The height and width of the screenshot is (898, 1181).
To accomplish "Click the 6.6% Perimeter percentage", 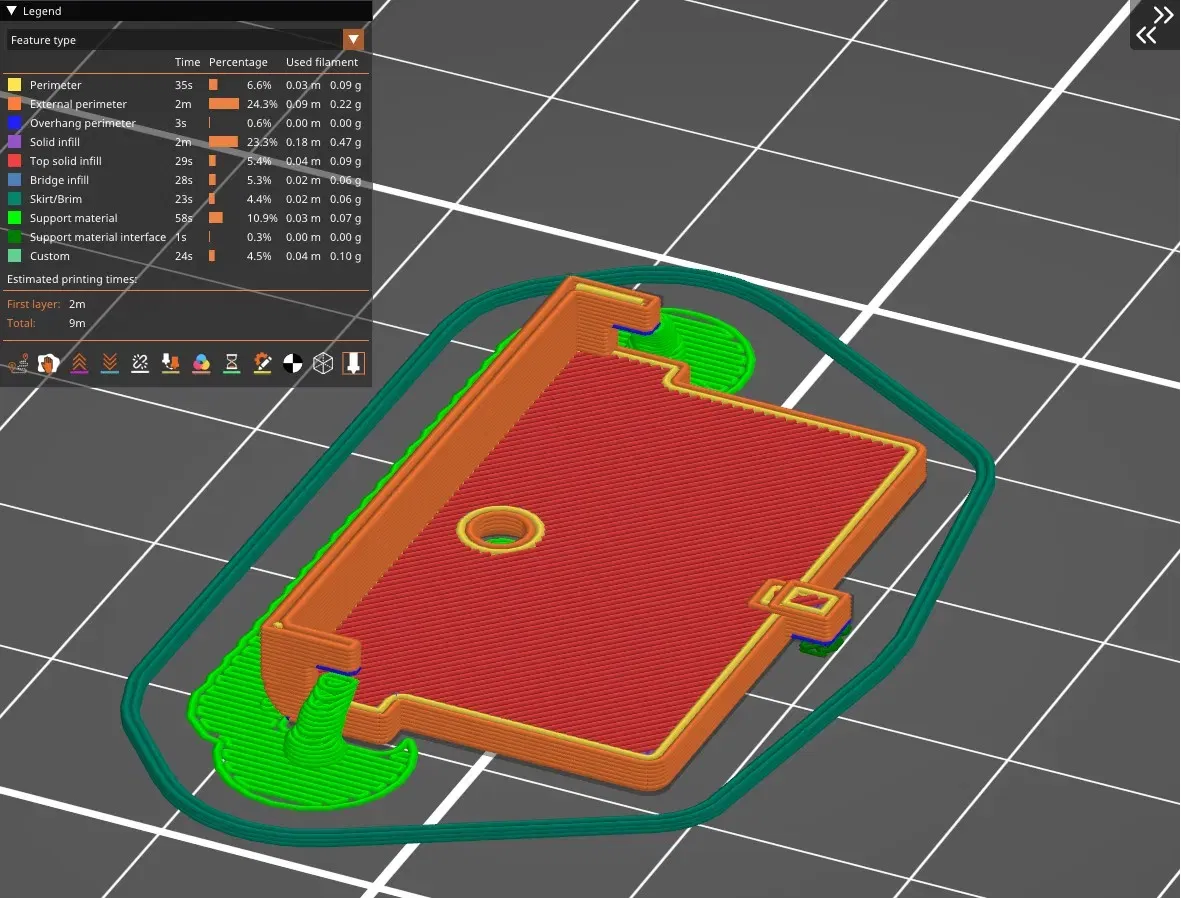I will 259,85.
